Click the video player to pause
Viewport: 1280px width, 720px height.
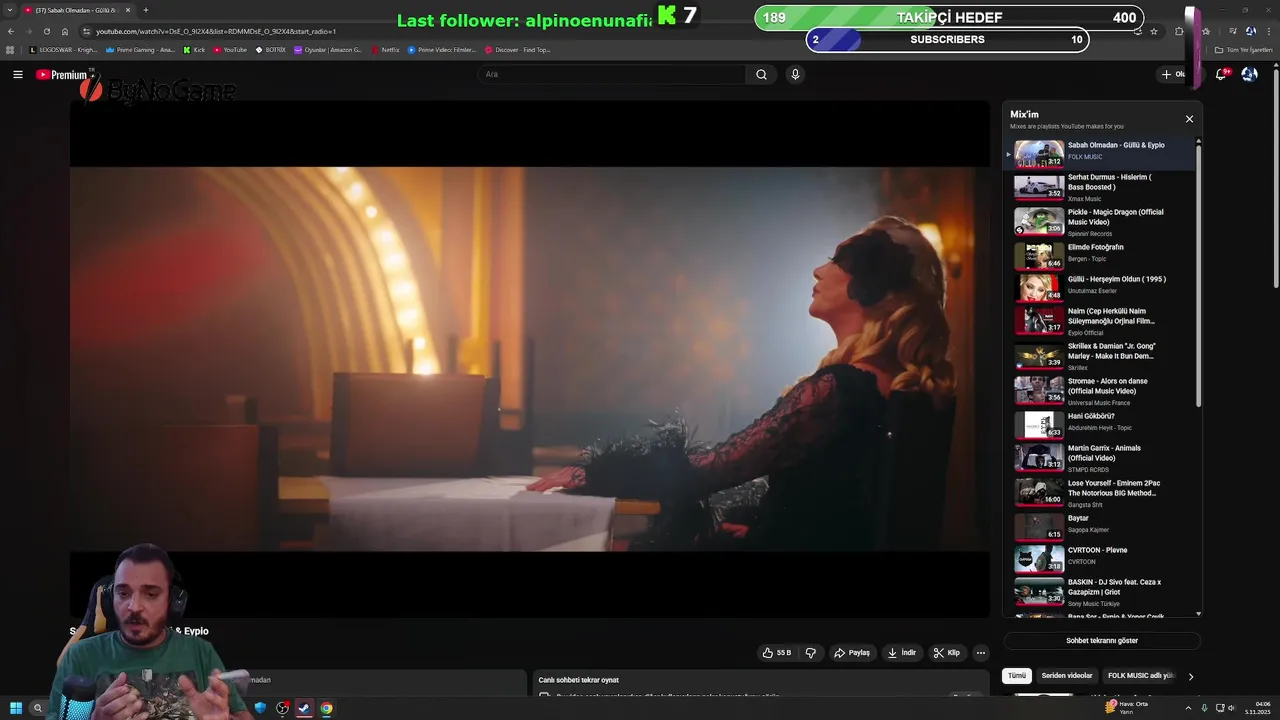(530, 358)
